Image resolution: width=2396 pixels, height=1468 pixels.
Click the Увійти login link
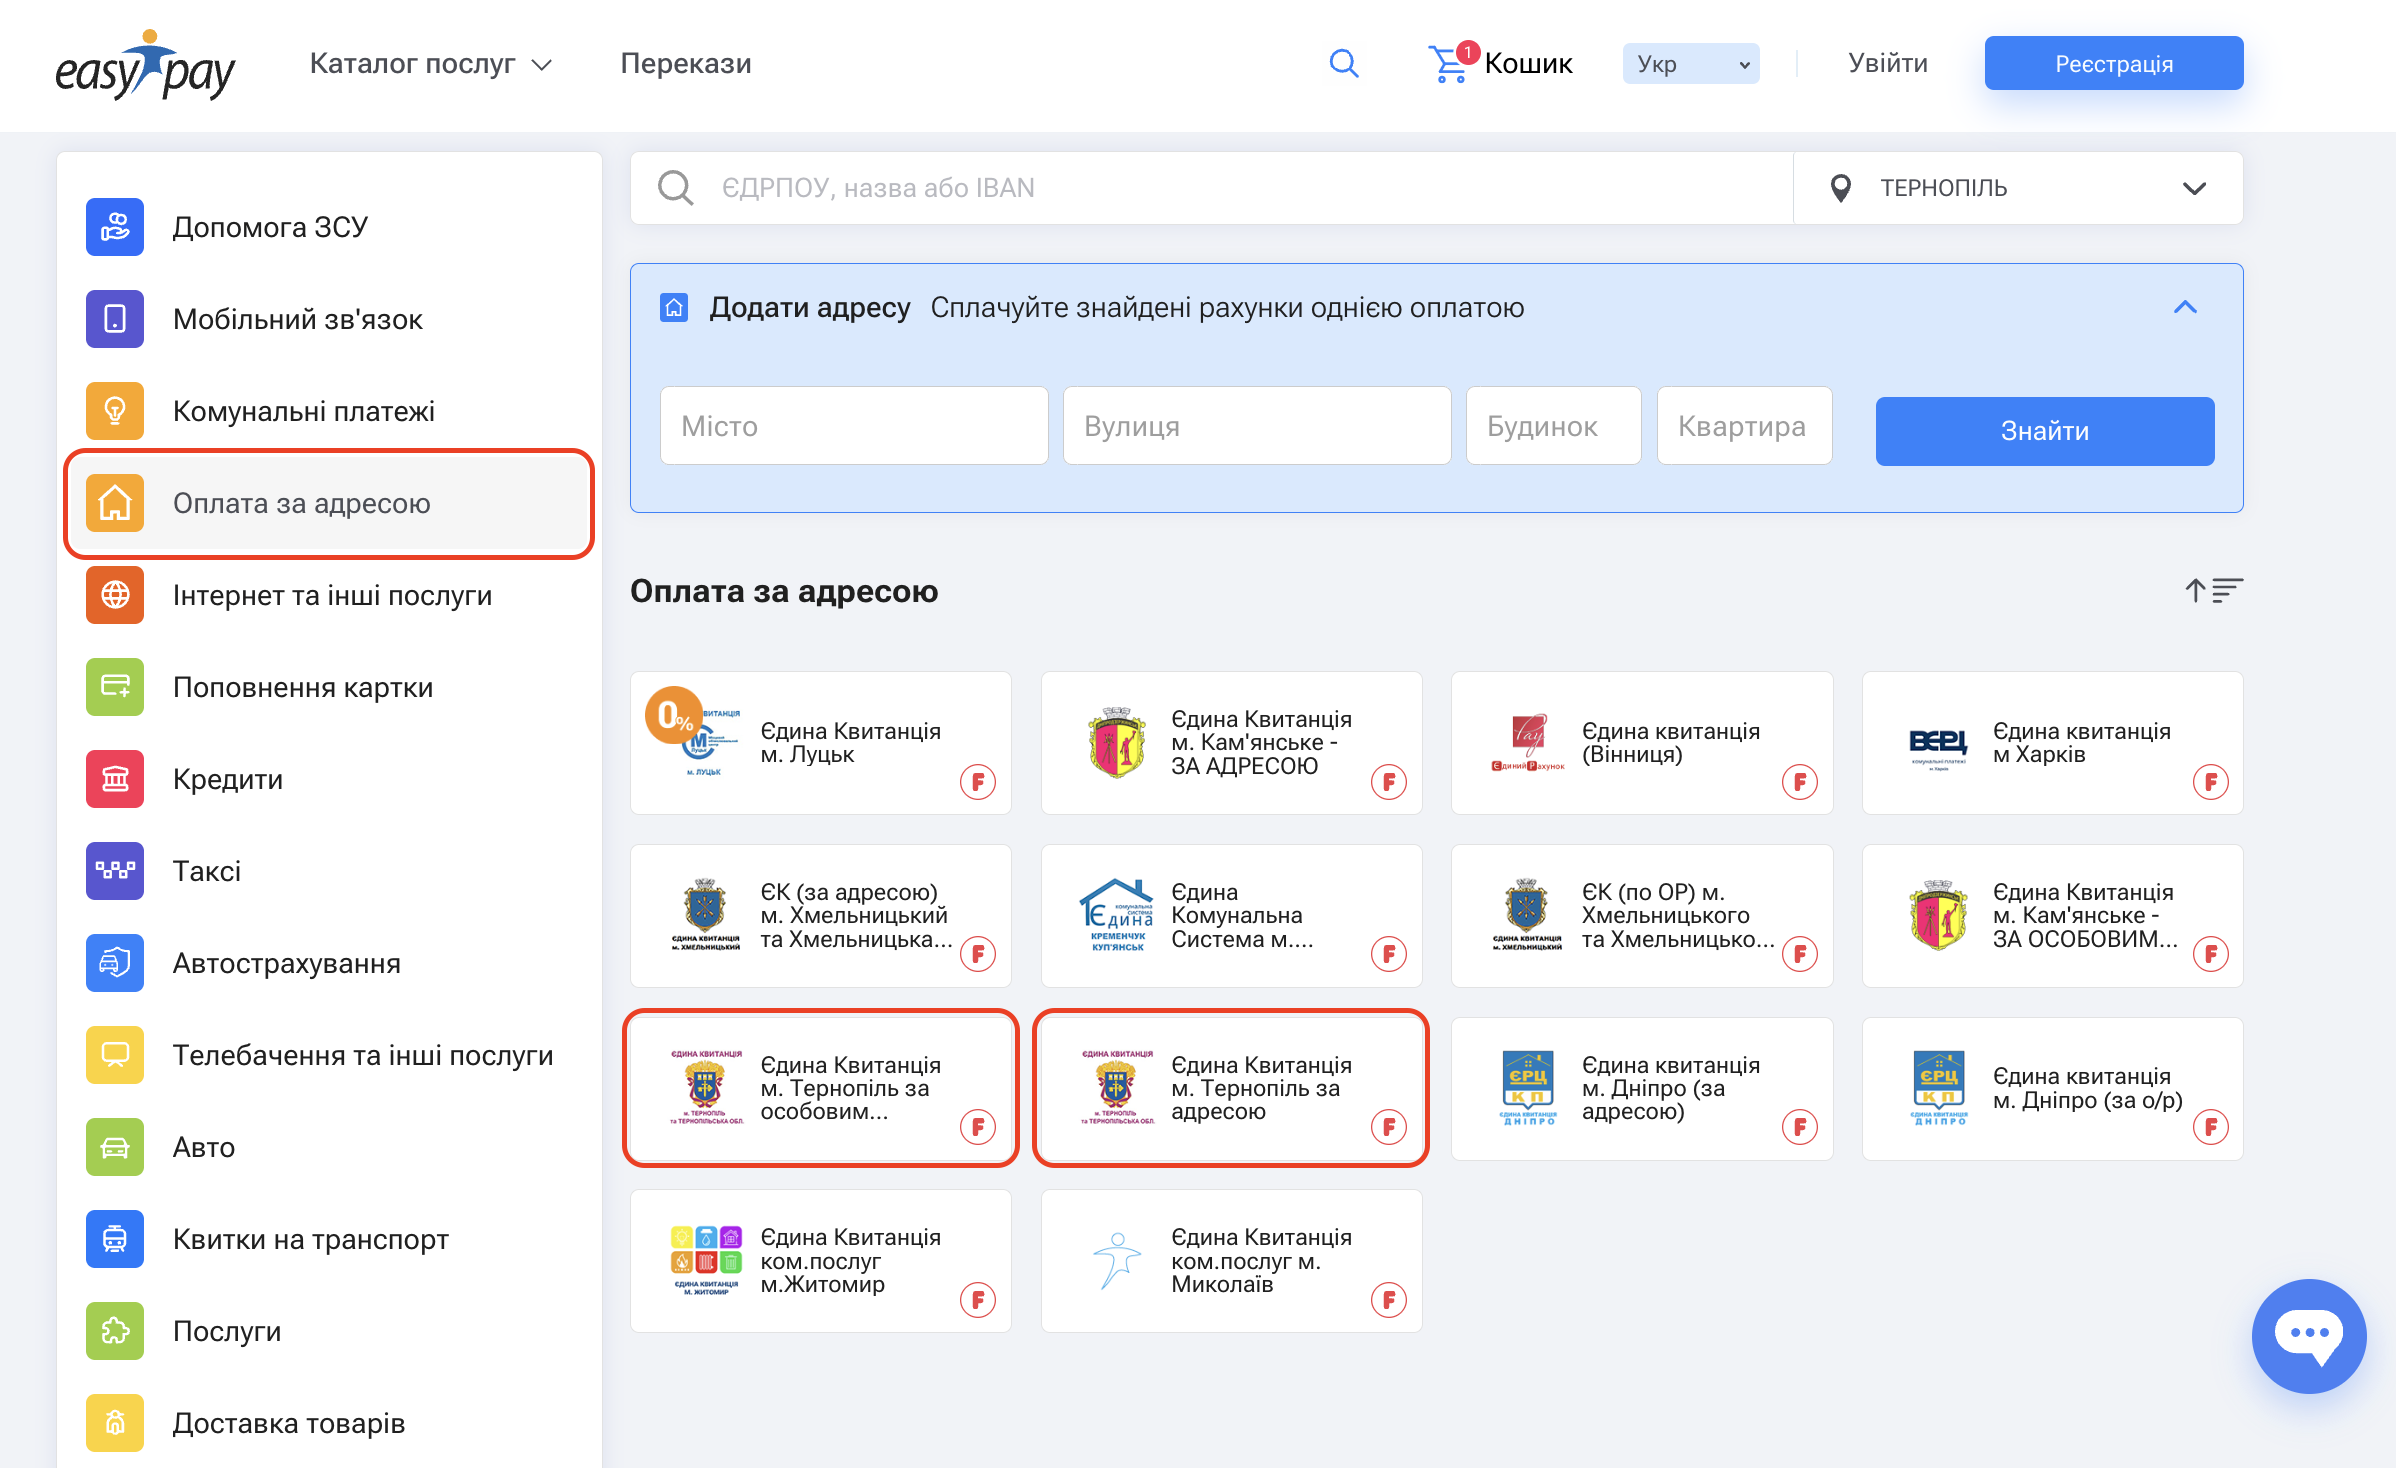point(1888,64)
